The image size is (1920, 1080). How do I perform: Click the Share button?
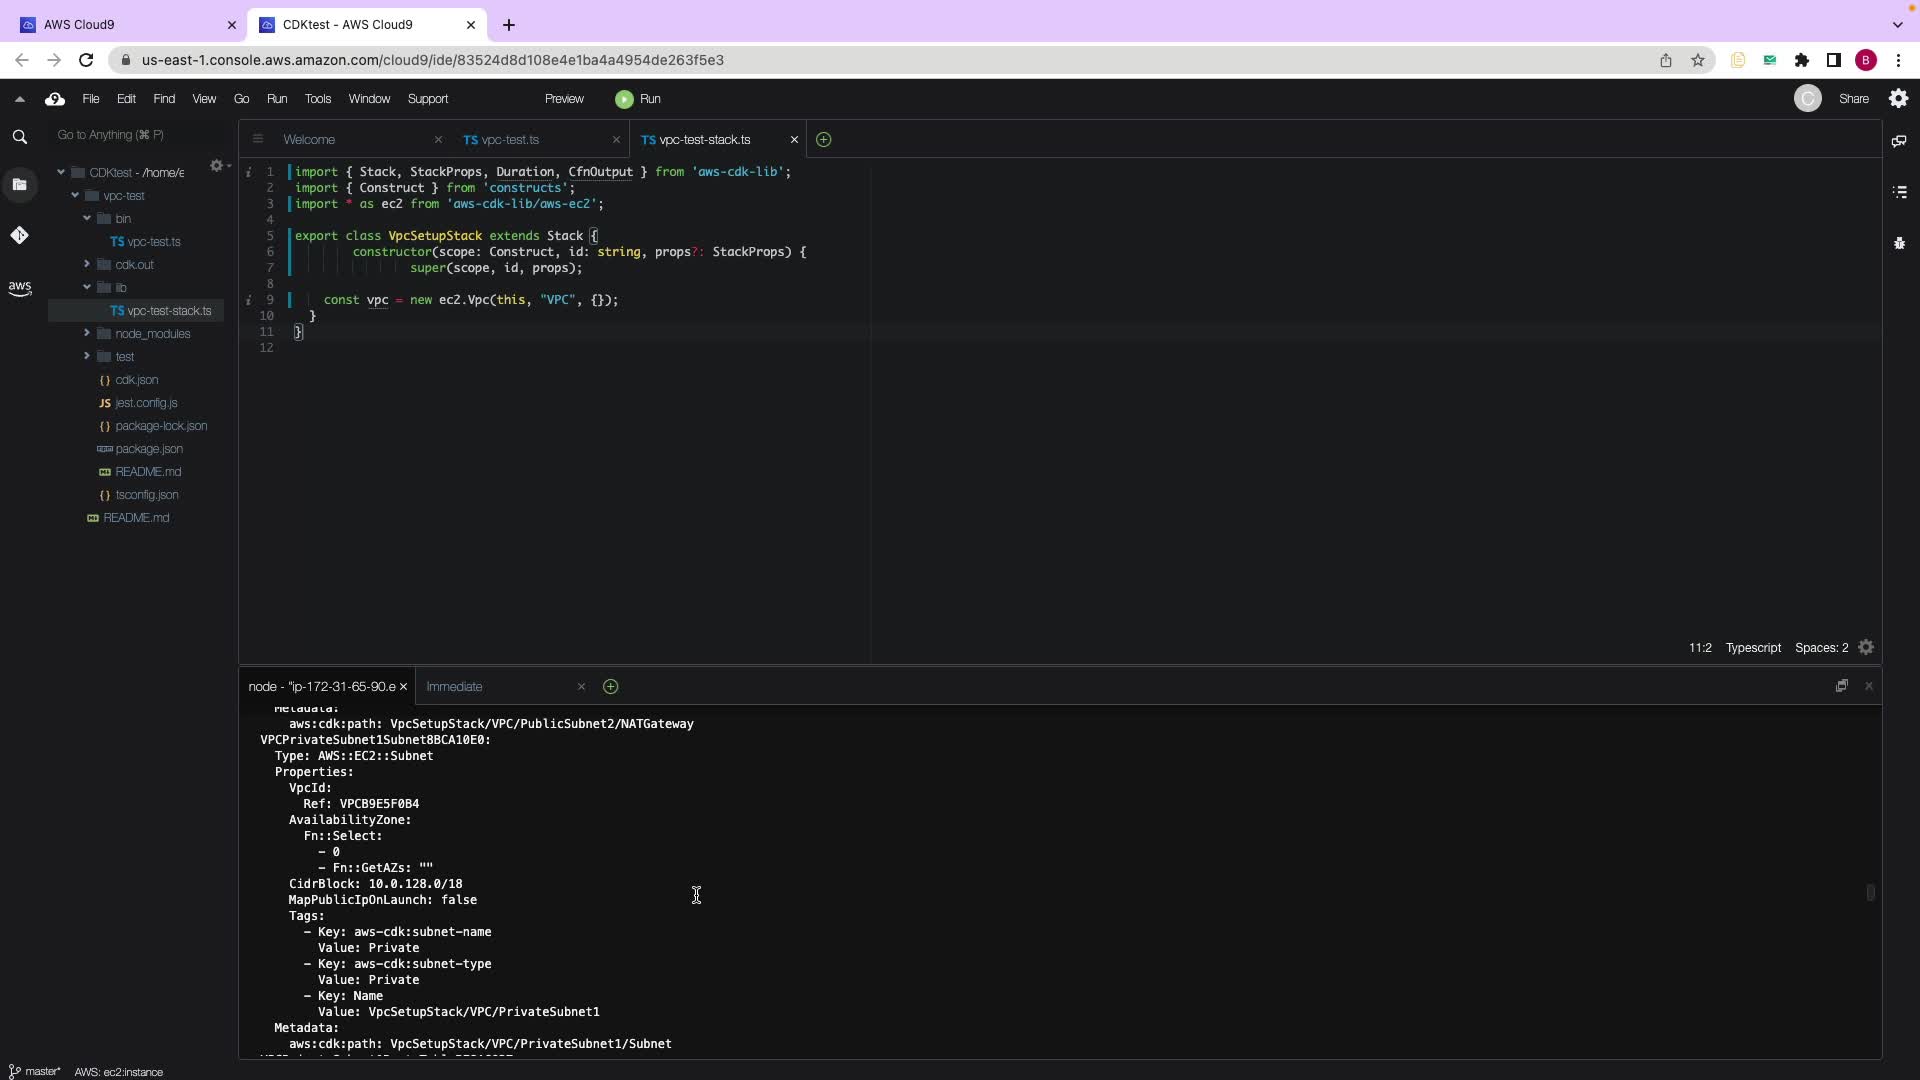pos(1853,99)
